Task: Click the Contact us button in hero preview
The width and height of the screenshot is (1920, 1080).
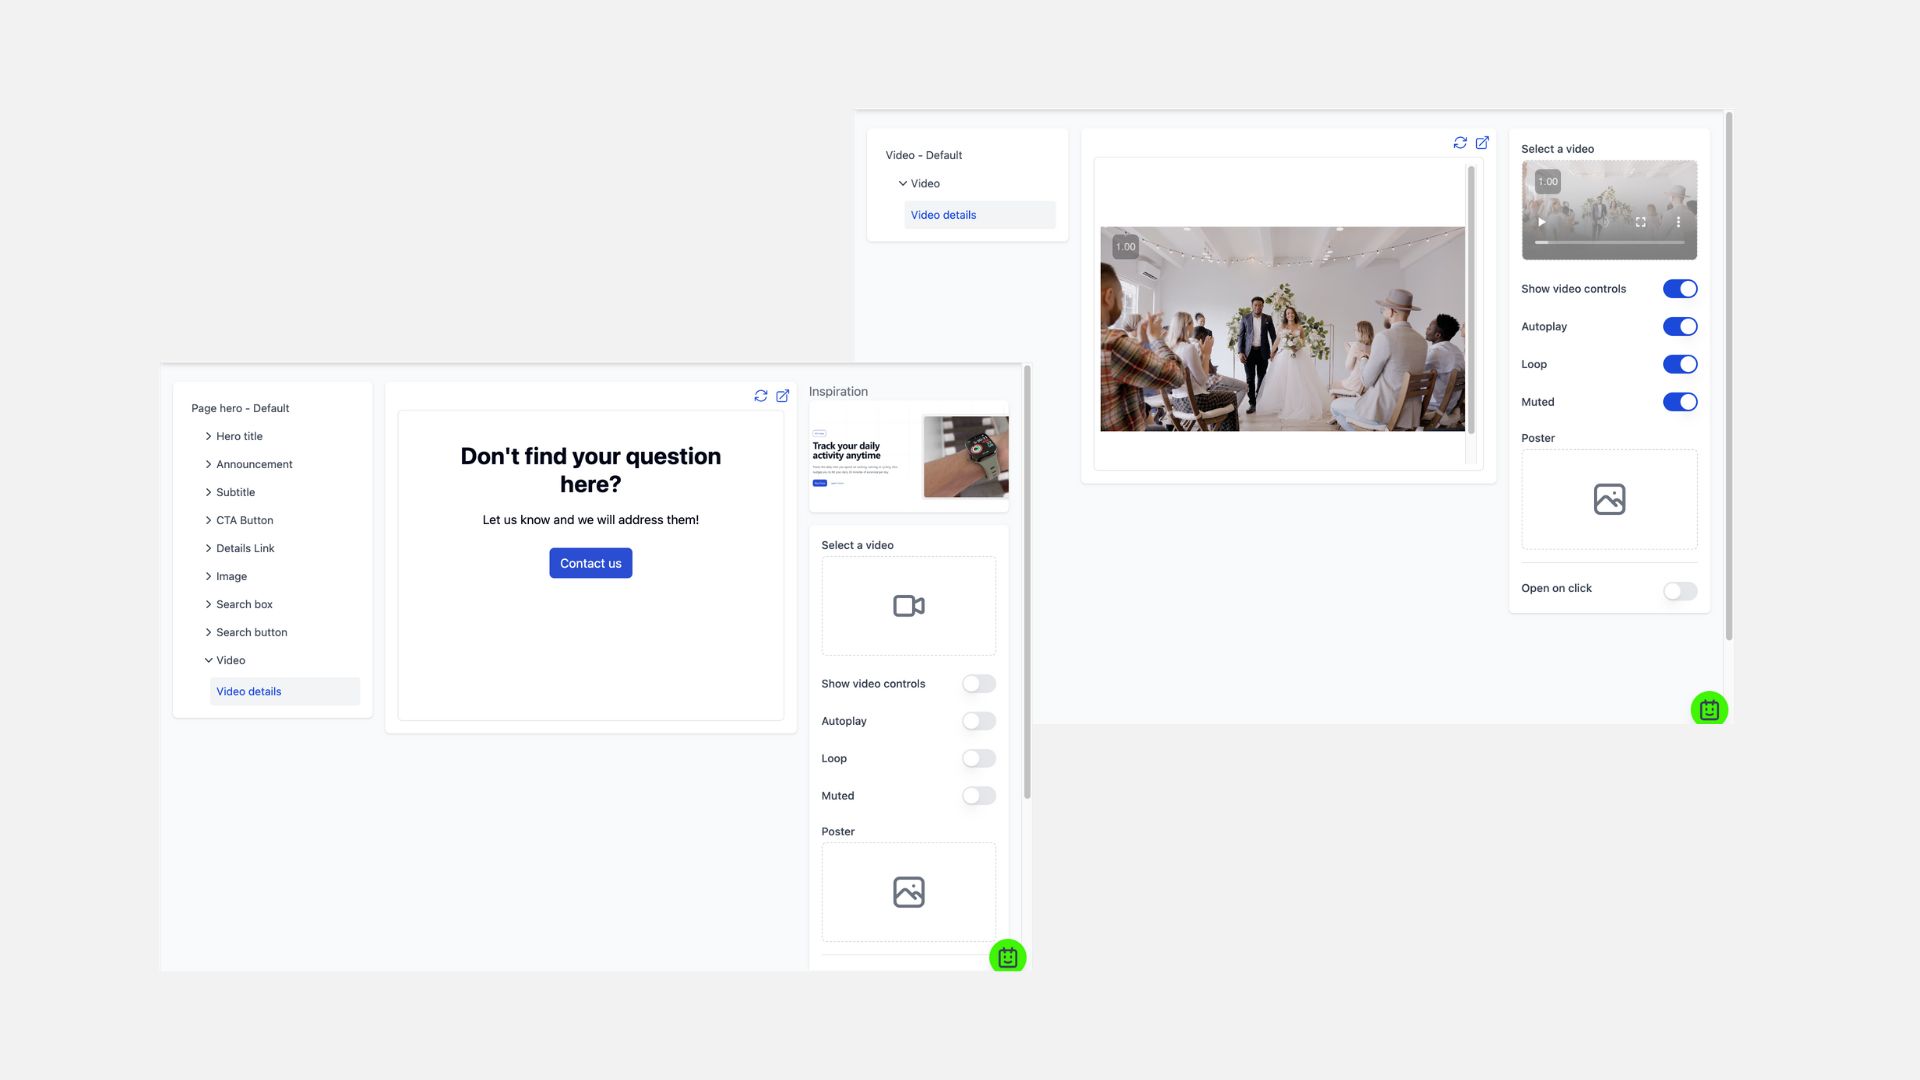Action: coord(591,563)
